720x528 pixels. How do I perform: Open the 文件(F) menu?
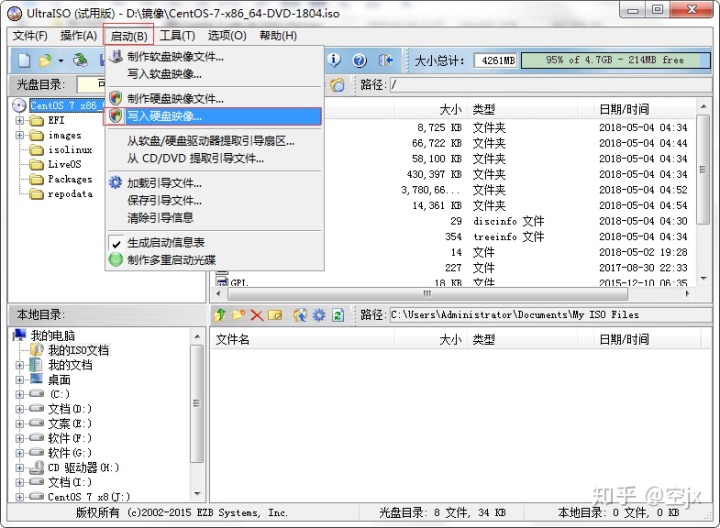coord(30,35)
